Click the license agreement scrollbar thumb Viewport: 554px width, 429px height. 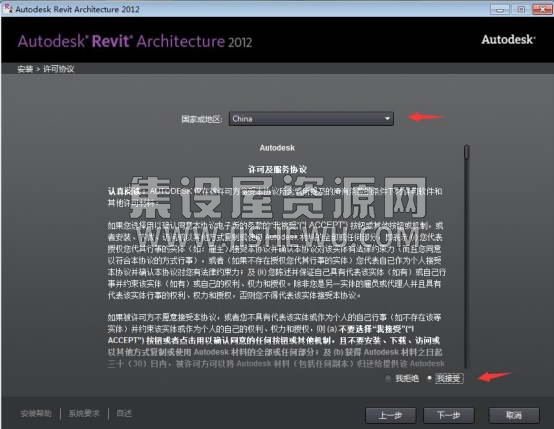click(467, 152)
